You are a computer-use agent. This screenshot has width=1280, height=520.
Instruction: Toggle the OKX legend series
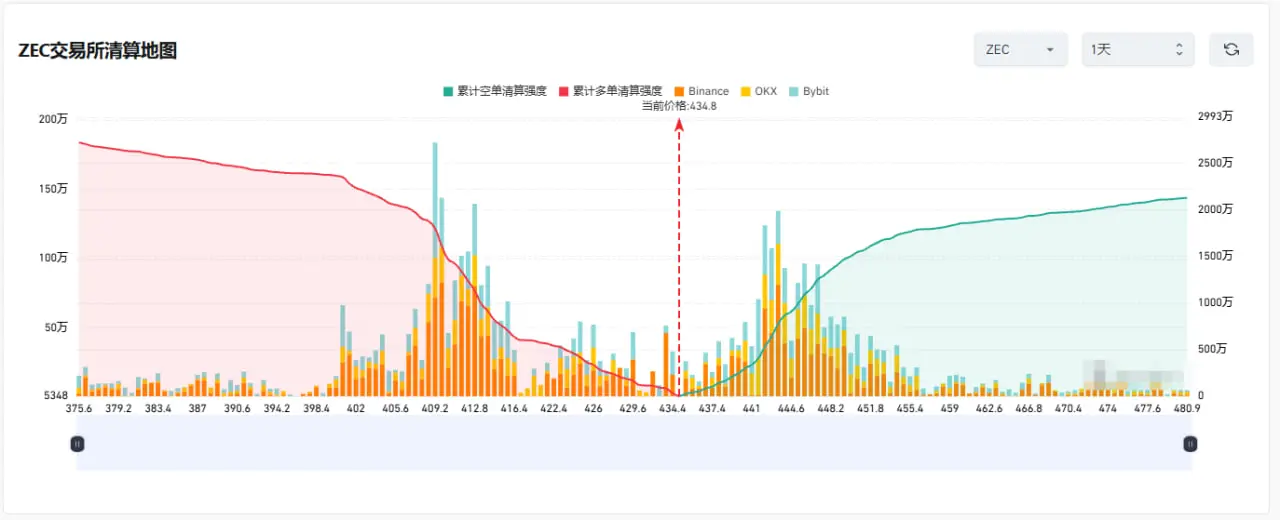(x=759, y=91)
